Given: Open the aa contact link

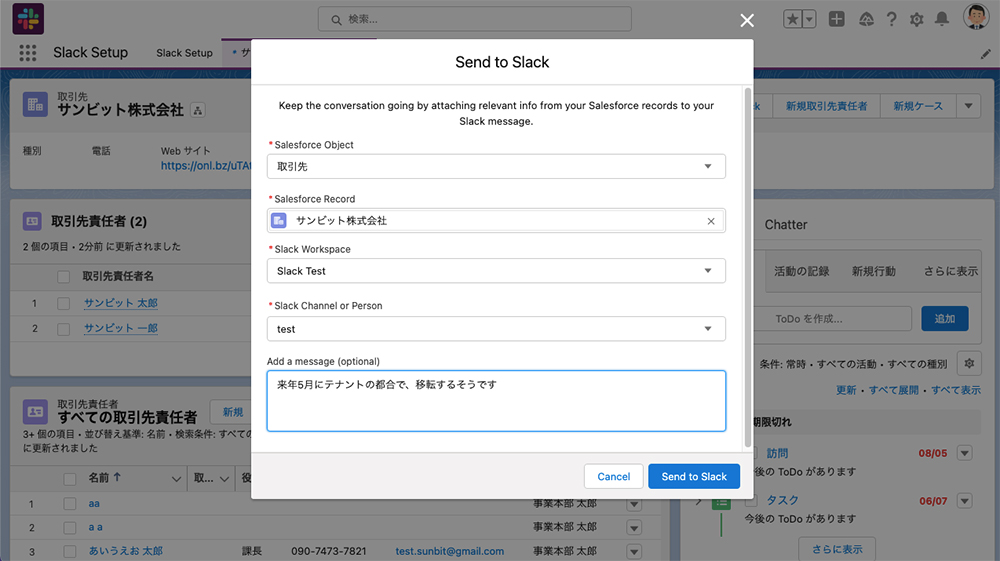Looking at the screenshot, I should 94,504.
